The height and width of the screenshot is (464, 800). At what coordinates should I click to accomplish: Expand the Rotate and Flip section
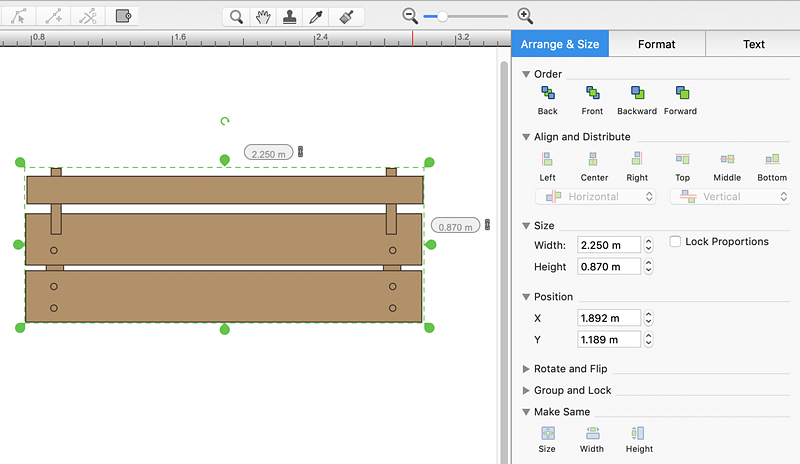(x=526, y=369)
